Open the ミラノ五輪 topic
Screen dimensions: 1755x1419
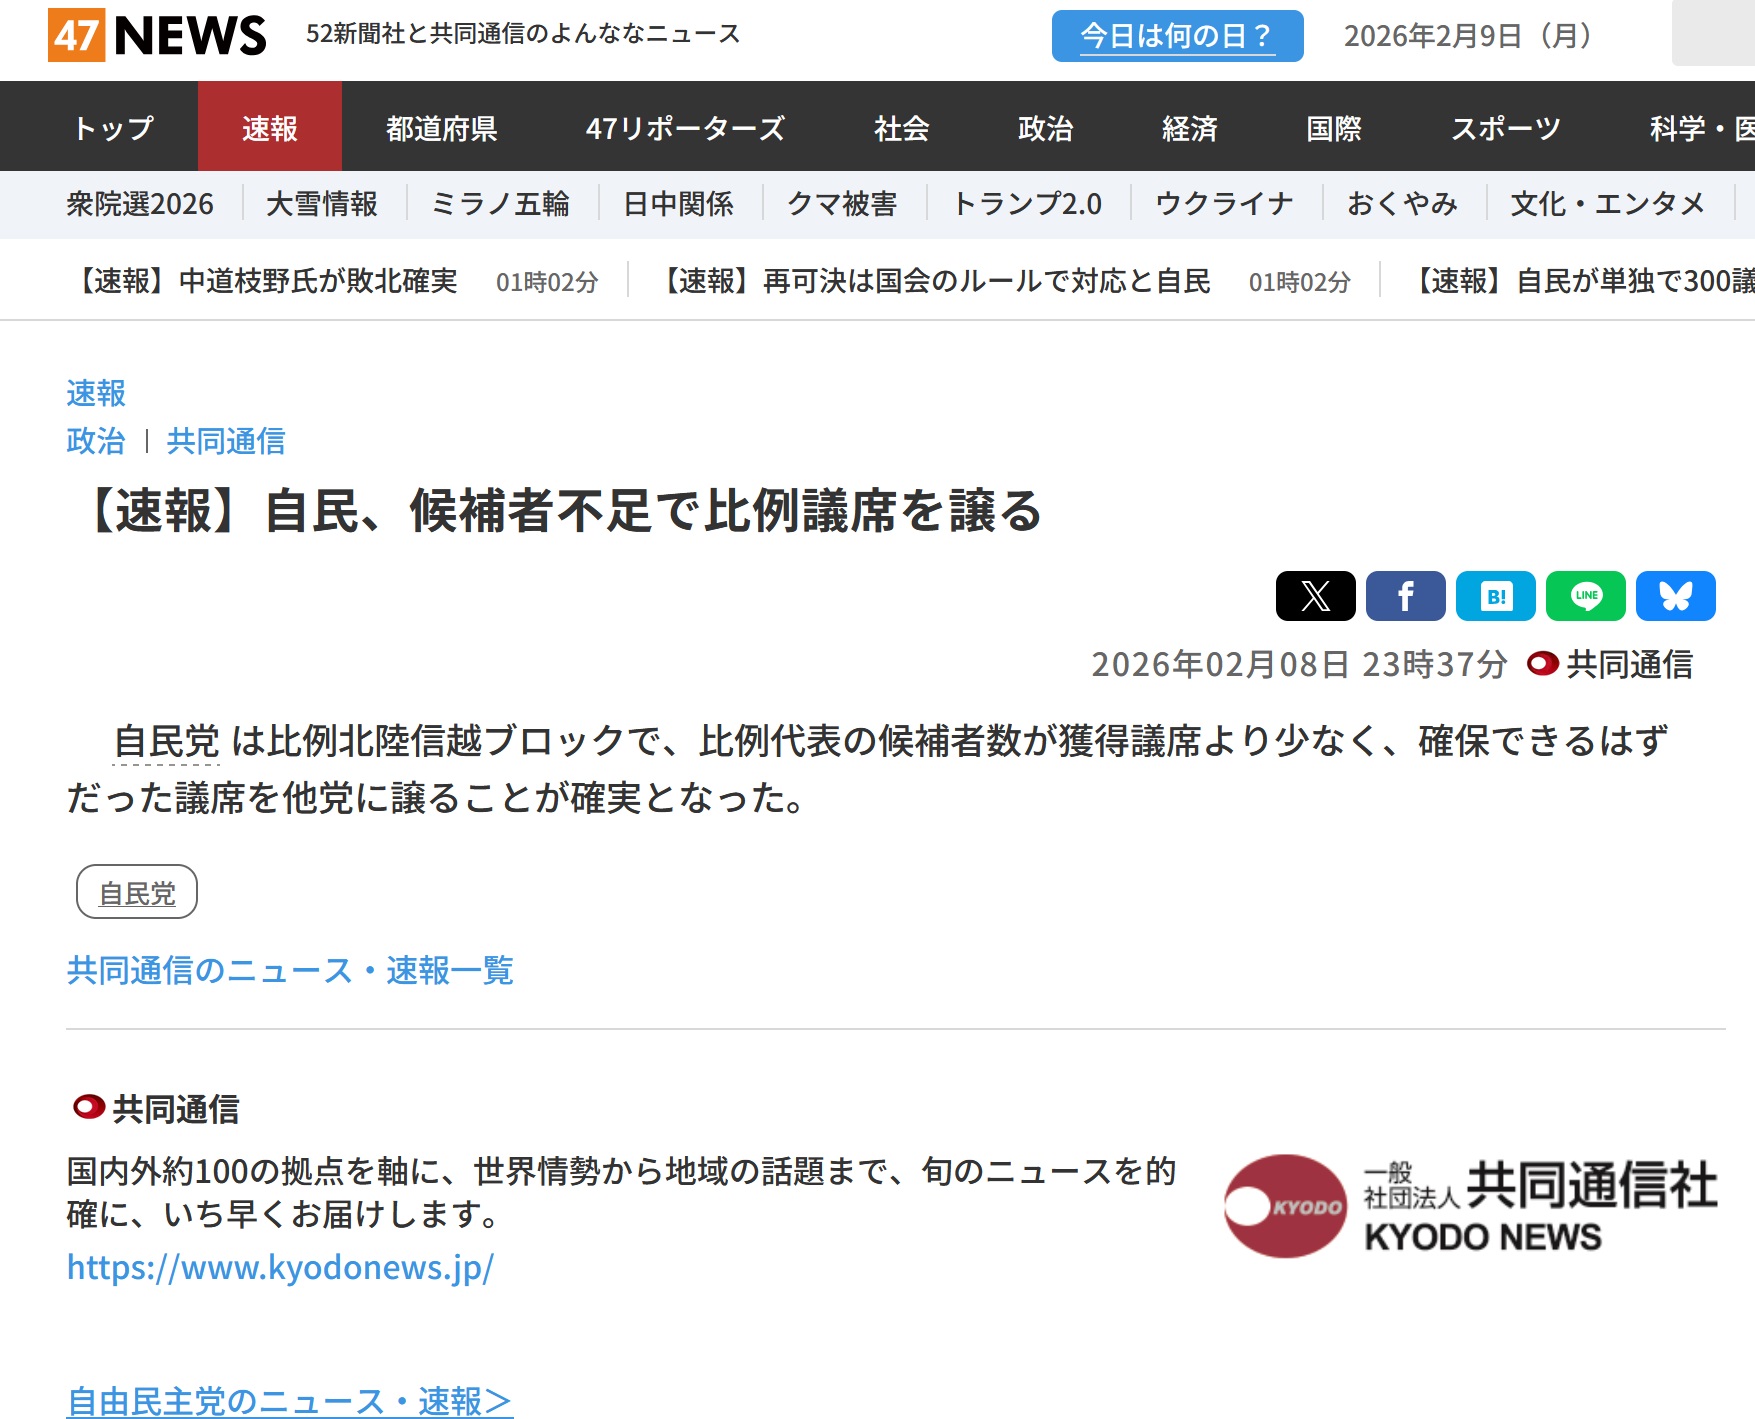pos(500,204)
